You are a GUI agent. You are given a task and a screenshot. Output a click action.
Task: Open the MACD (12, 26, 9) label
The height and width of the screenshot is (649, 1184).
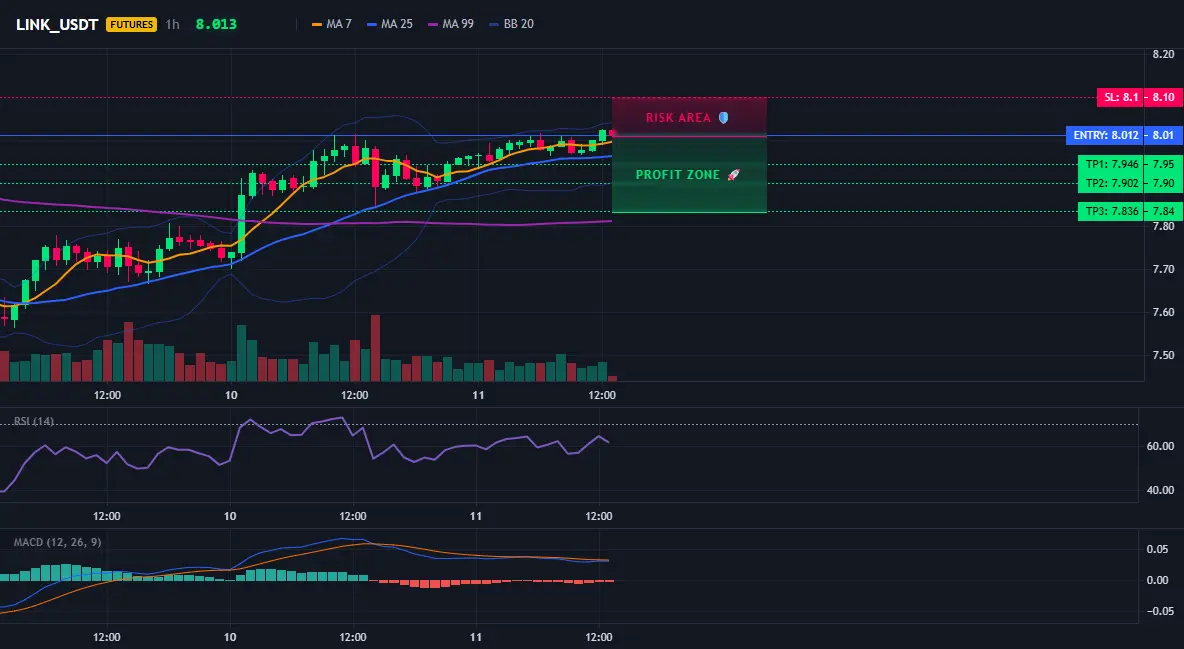point(57,542)
